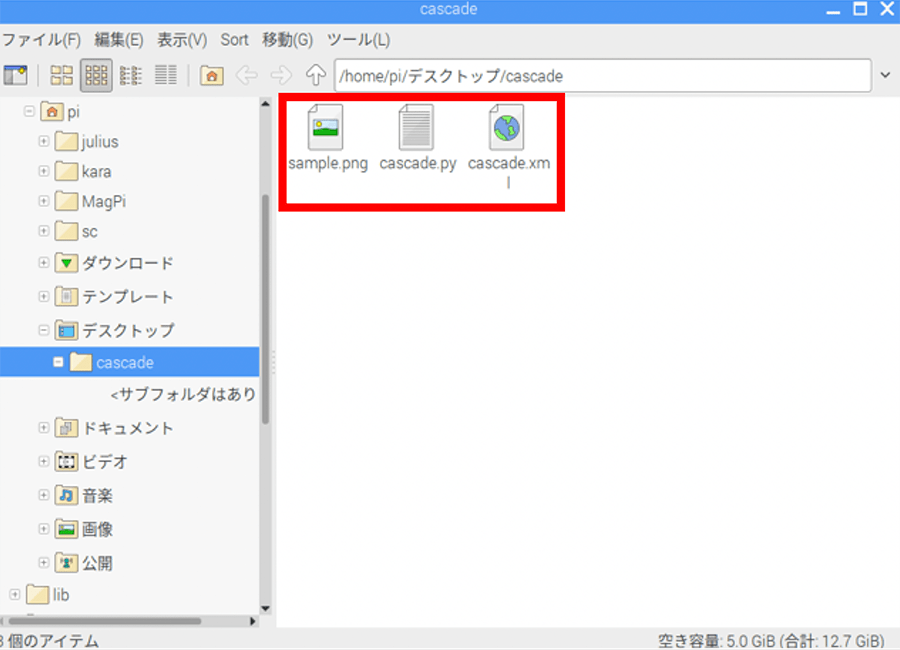The image size is (900, 650).
Task: Select pi home folder in tree
Action: 60,111
